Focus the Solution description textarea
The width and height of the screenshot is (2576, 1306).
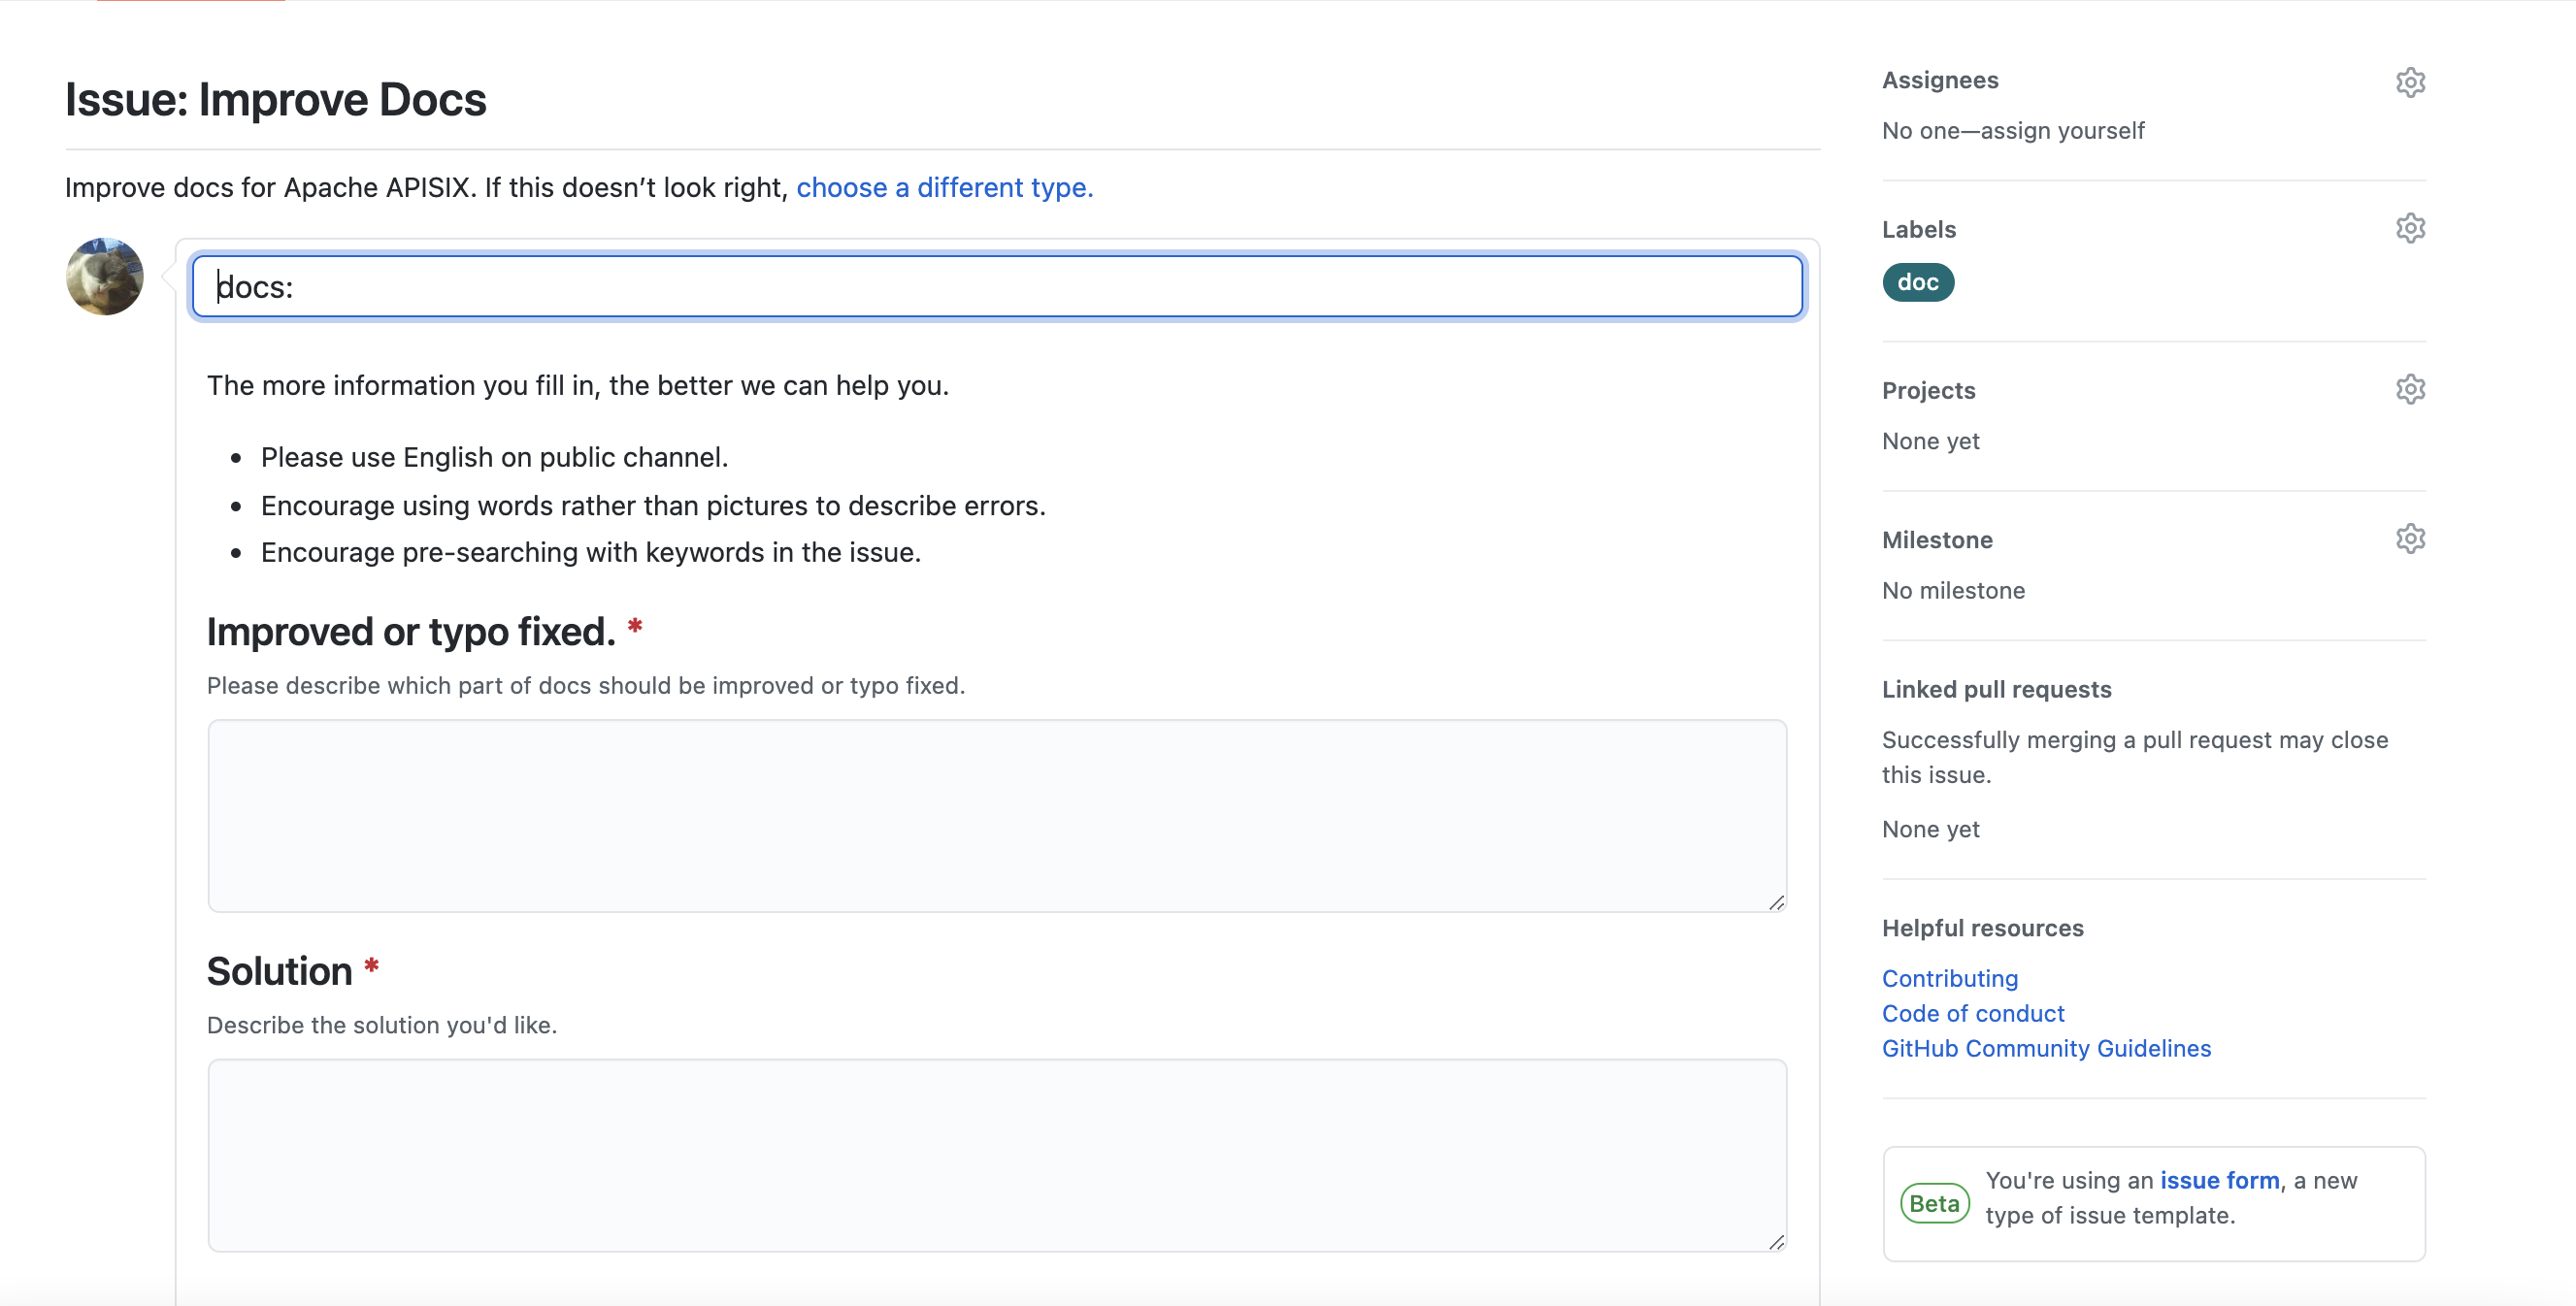pyautogui.click(x=996, y=1155)
